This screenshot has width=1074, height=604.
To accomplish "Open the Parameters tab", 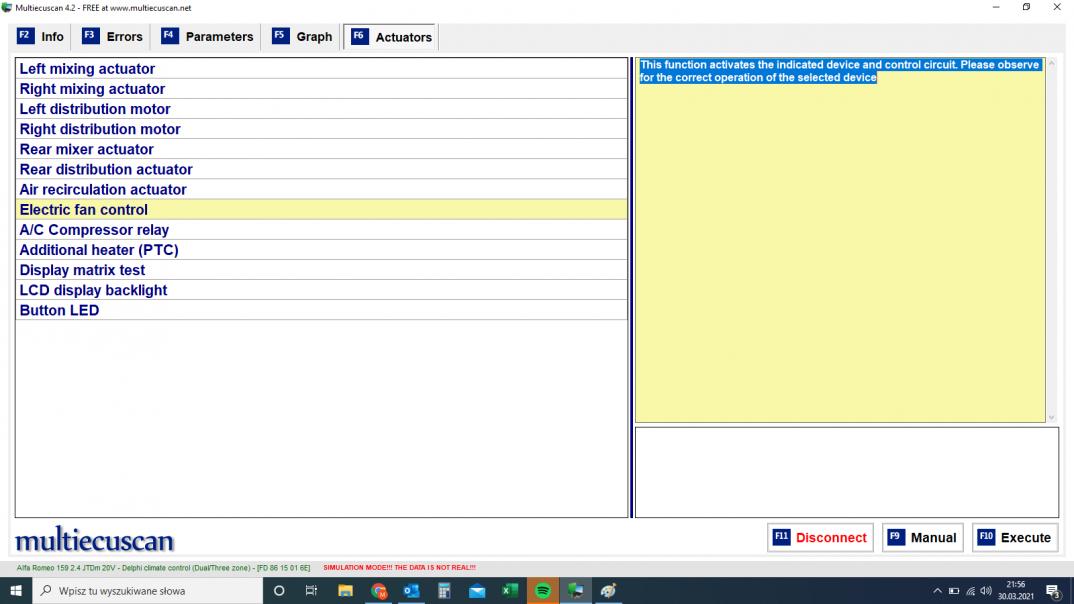I will click(x=208, y=37).
